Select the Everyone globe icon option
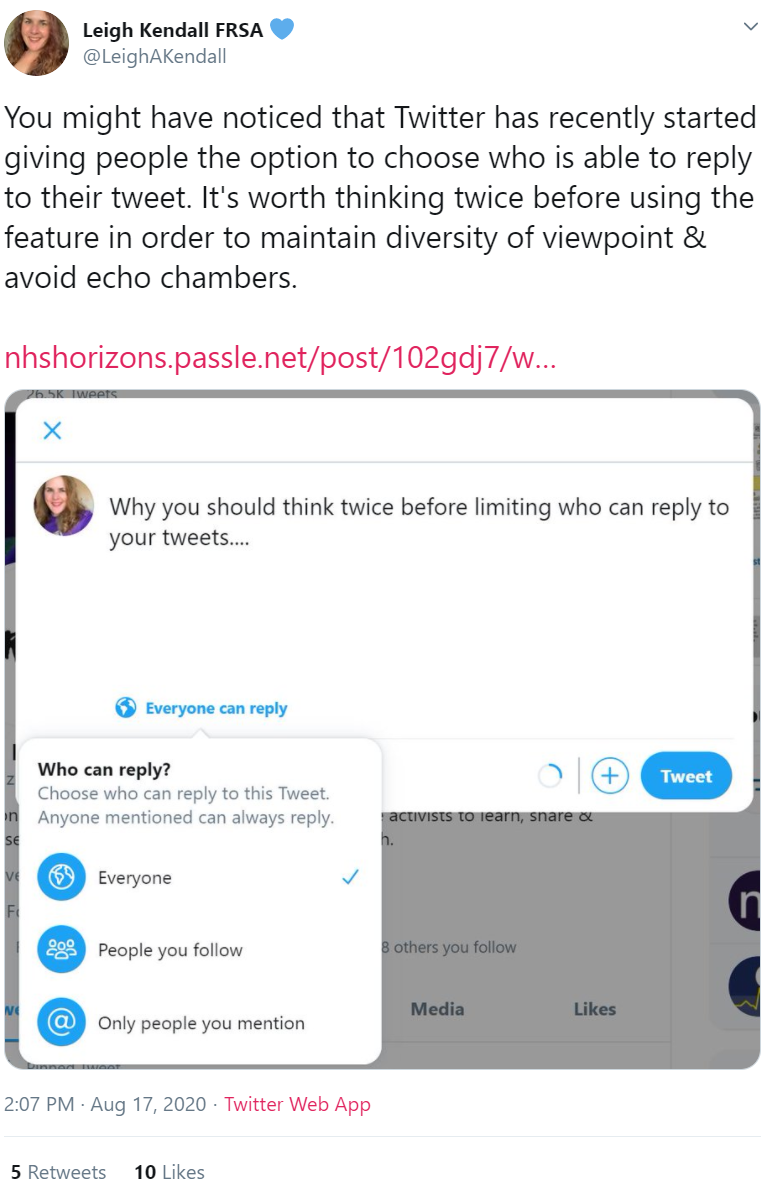Screen dimensions: 775x1195 point(62,877)
